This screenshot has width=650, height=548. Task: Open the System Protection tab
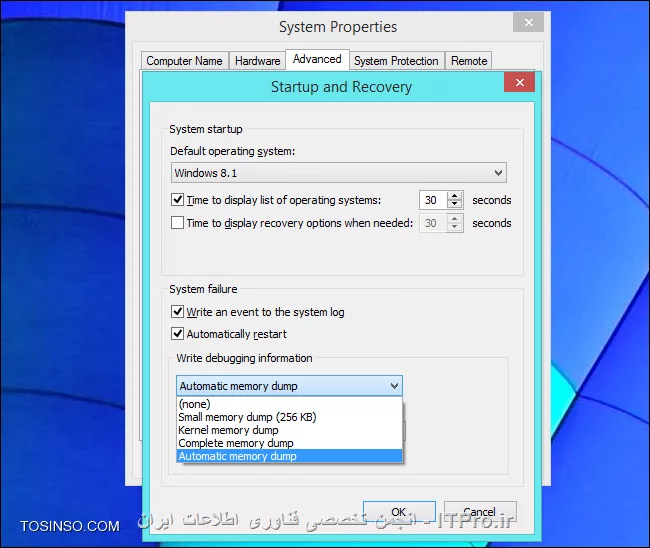(x=396, y=61)
